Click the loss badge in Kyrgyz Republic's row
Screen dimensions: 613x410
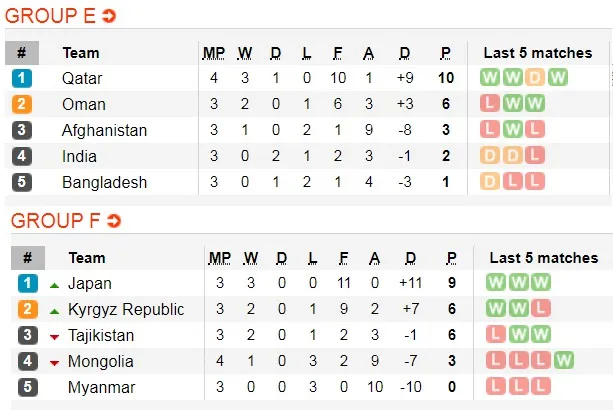[x=540, y=309]
